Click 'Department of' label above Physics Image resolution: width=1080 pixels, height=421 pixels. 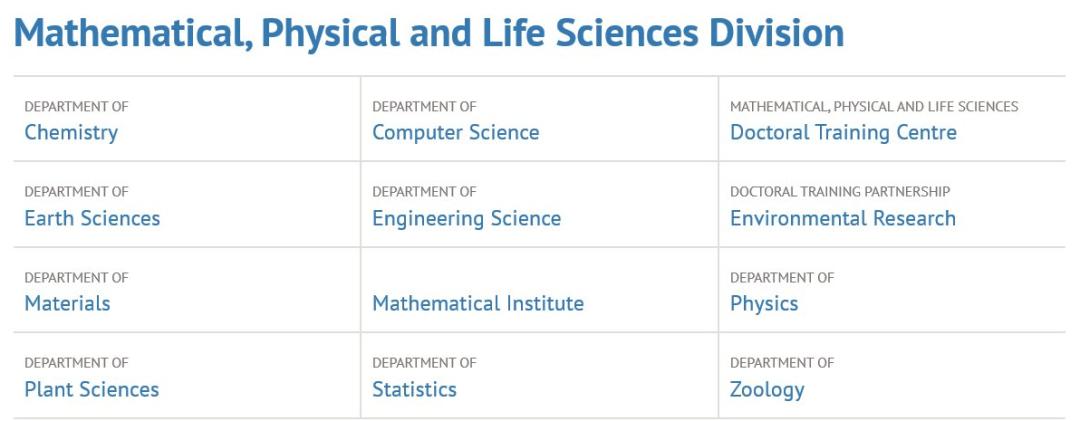coord(782,277)
